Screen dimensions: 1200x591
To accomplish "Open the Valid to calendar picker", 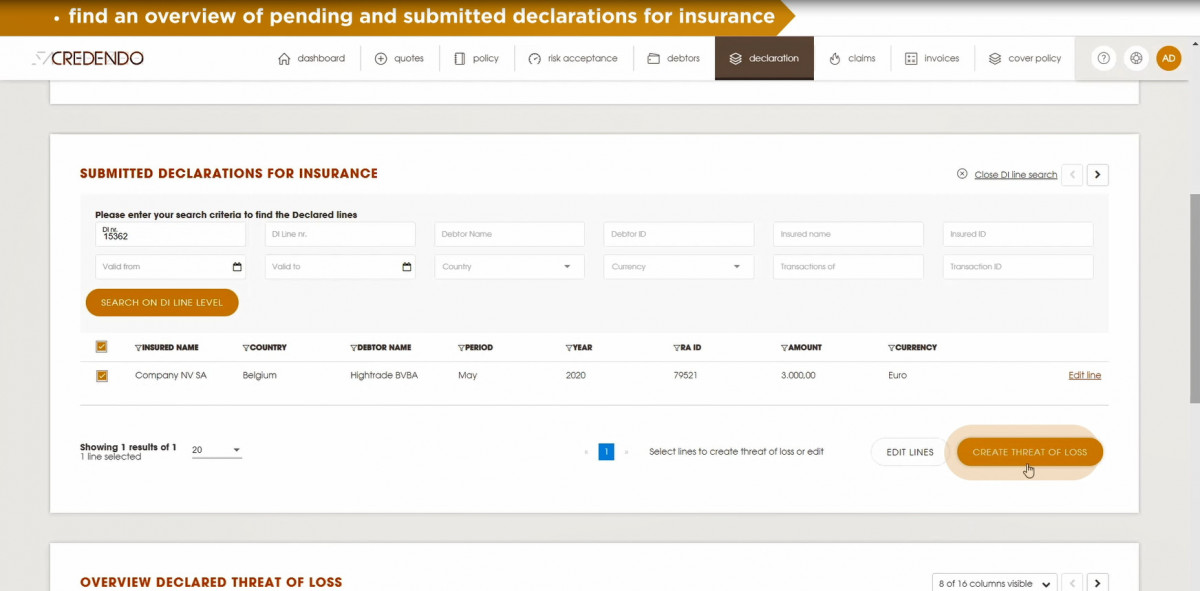I will (407, 267).
